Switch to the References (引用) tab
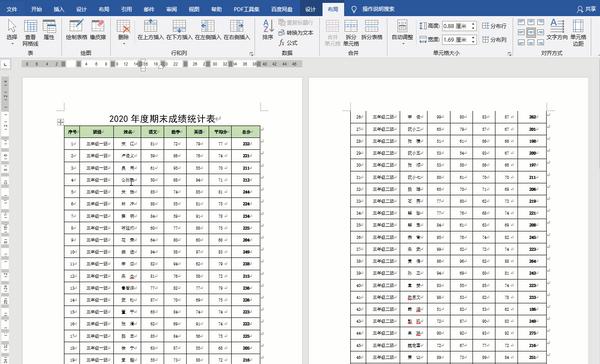 click(x=126, y=9)
